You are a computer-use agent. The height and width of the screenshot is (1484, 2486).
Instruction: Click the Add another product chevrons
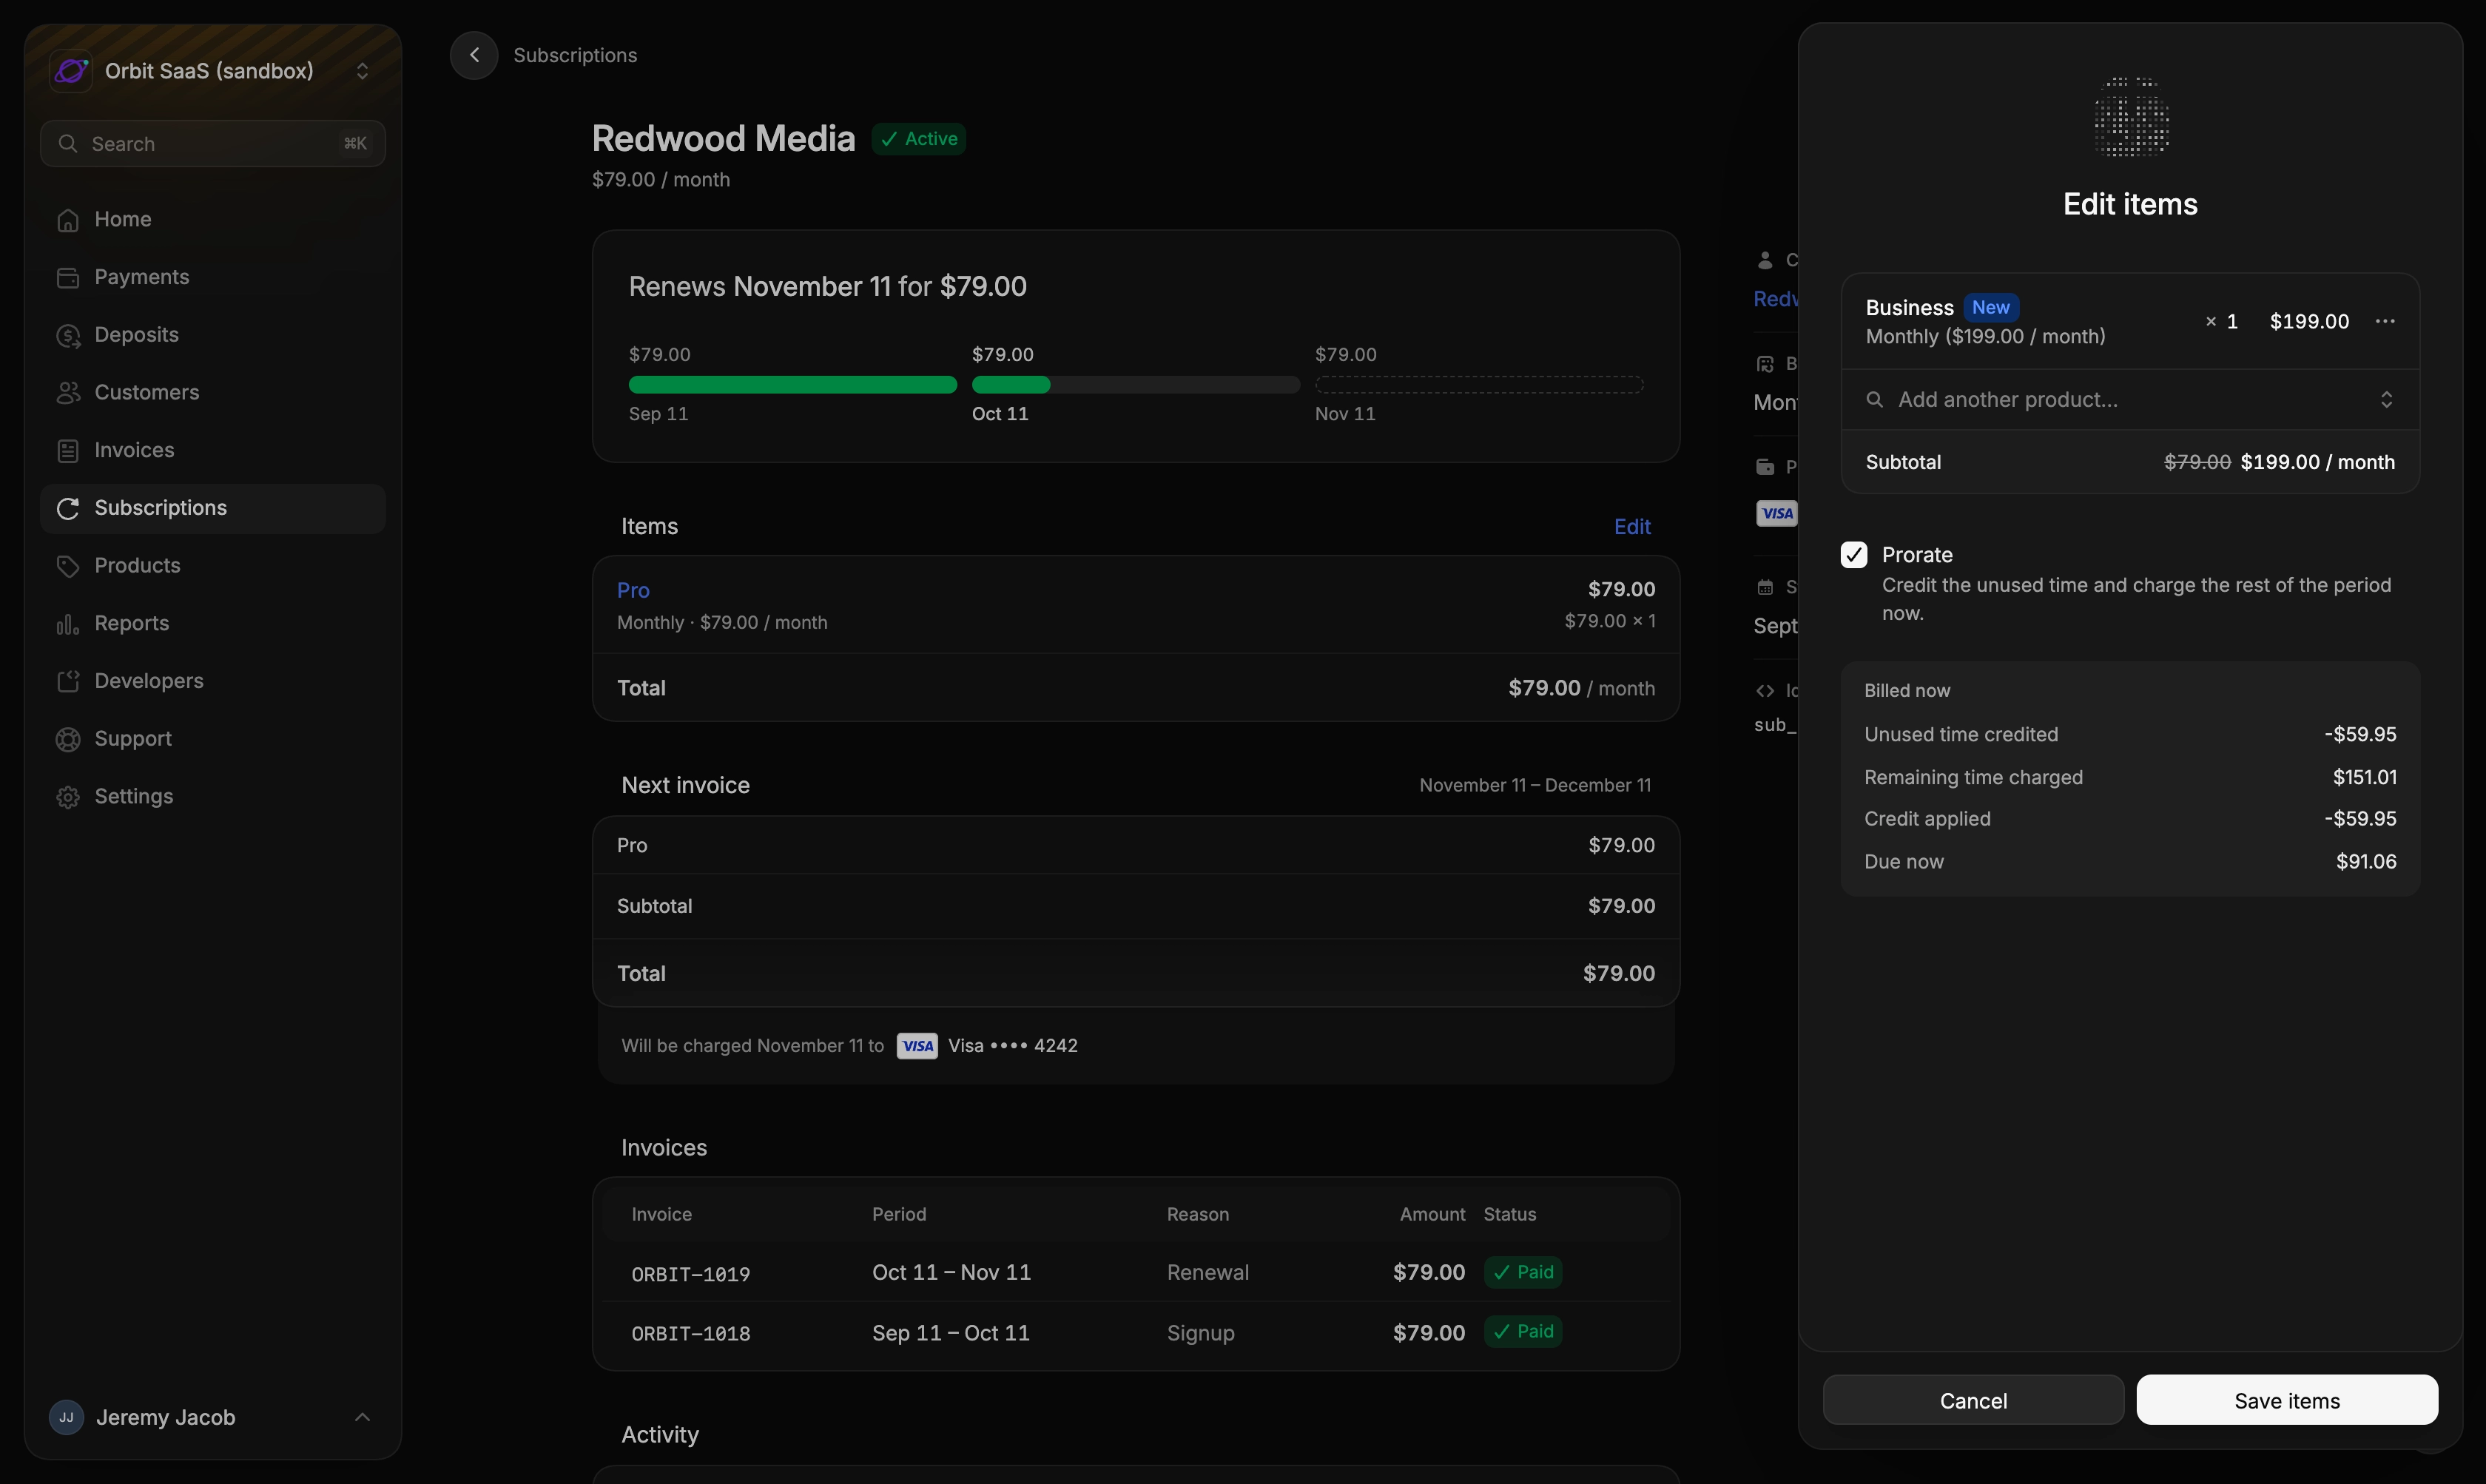2387,400
